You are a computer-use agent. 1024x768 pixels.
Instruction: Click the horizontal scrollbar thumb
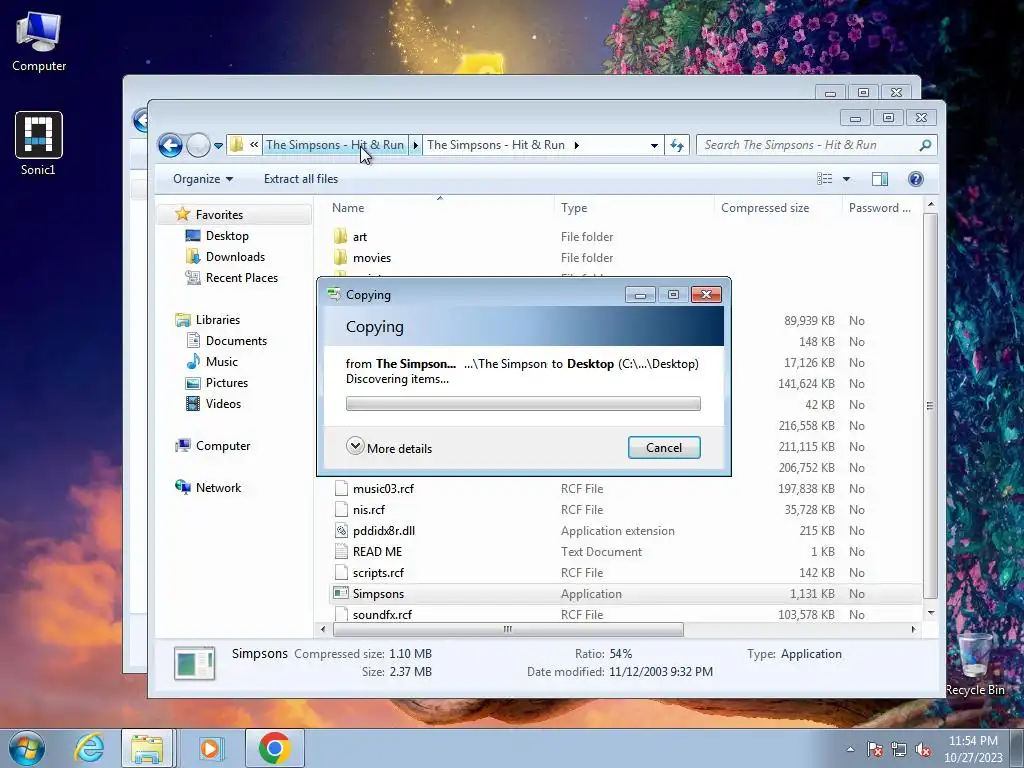click(508, 630)
